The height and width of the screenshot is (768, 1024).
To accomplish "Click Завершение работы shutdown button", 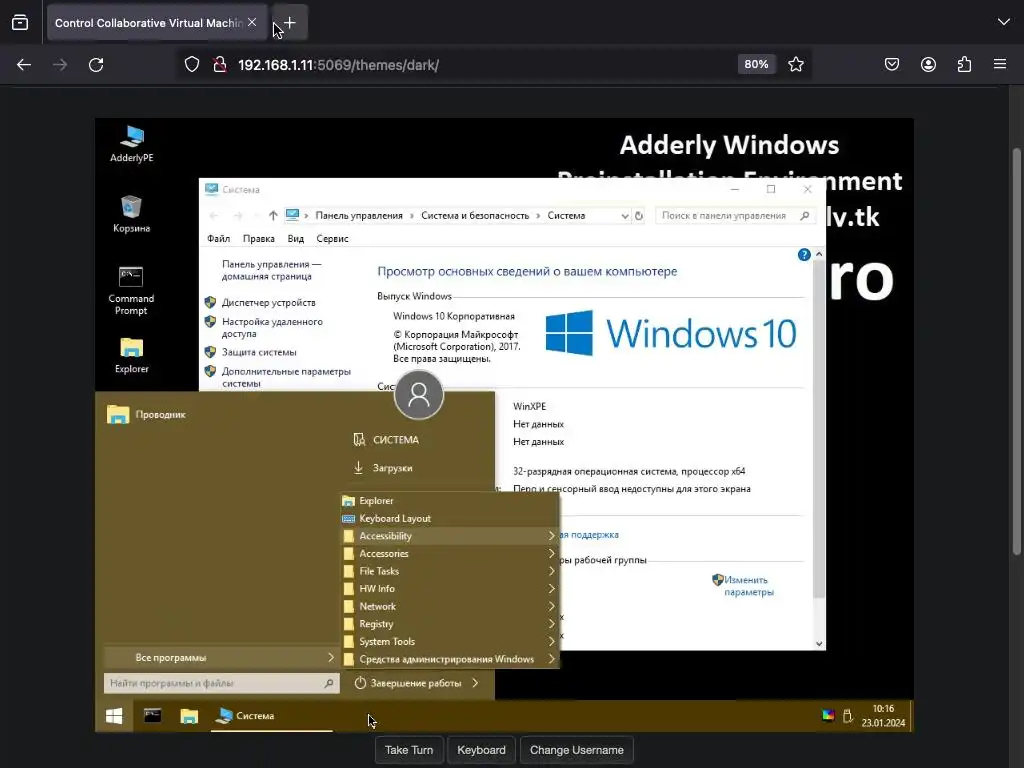I will [x=408, y=683].
